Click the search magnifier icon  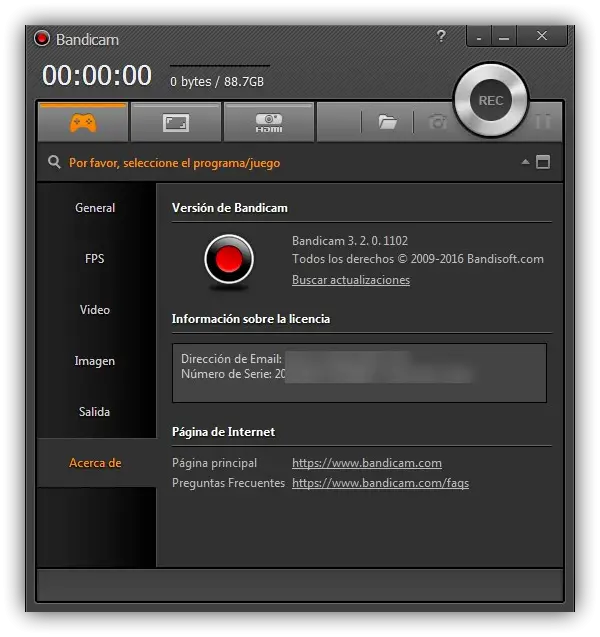pyautogui.click(x=54, y=162)
